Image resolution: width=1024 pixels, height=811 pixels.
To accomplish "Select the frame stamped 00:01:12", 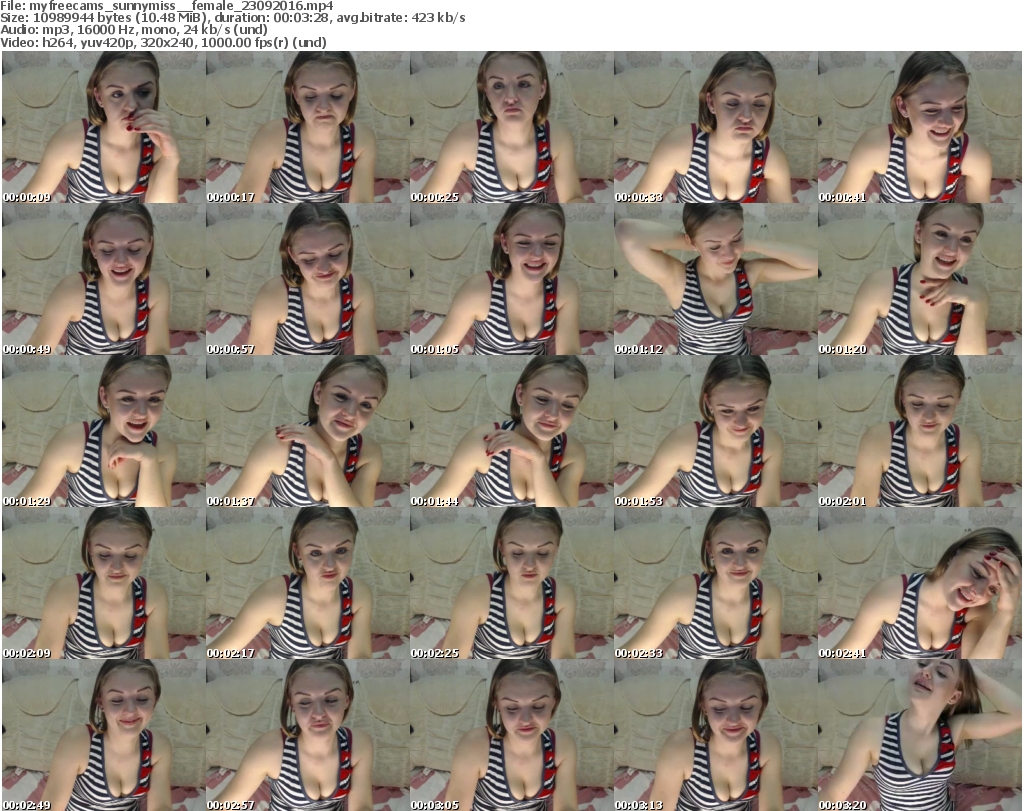I will click(x=716, y=279).
